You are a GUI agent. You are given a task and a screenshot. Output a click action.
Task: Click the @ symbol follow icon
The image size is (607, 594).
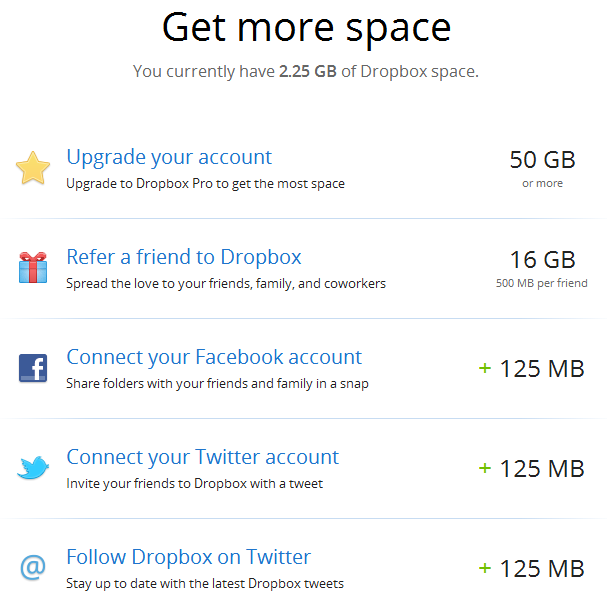point(33,568)
